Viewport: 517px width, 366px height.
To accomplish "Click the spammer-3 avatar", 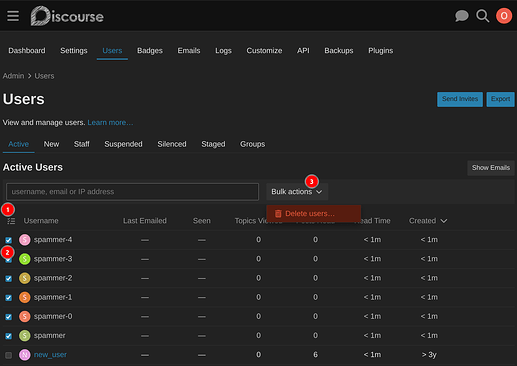I will [x=25, y=259].
